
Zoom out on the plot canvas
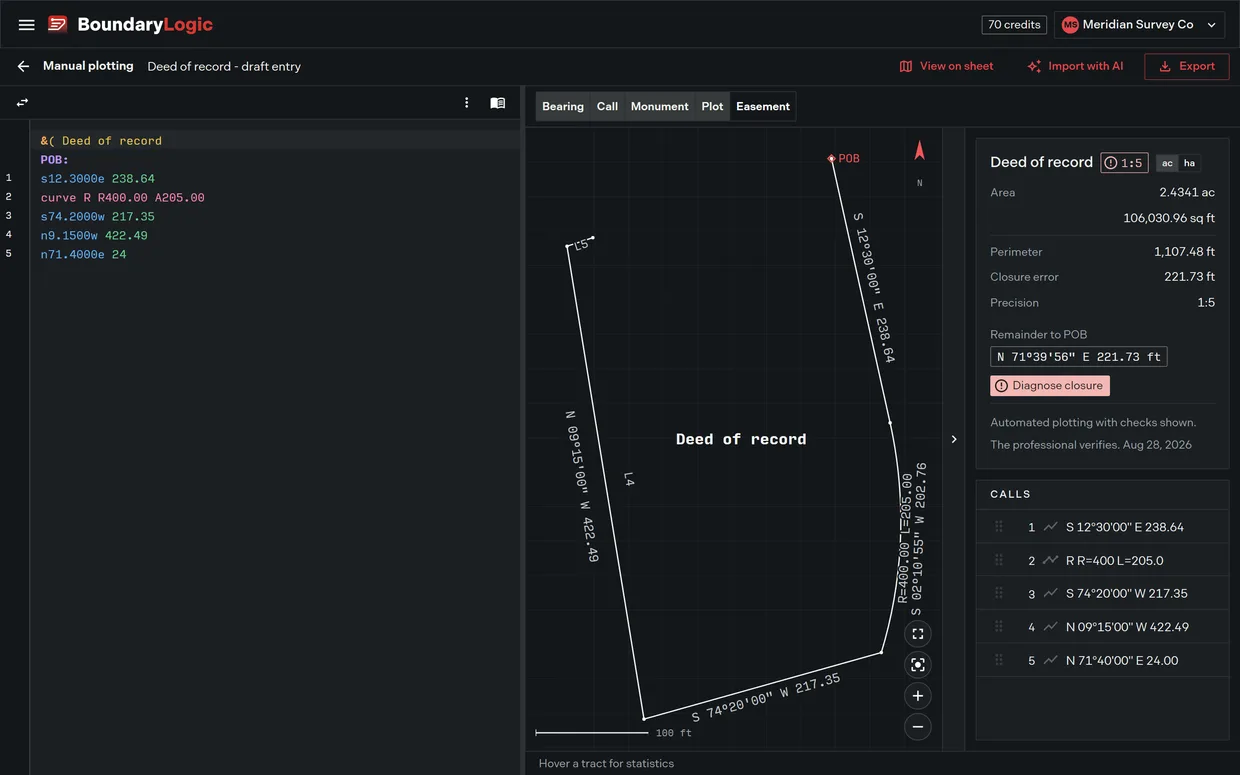(x=918, y=727)
